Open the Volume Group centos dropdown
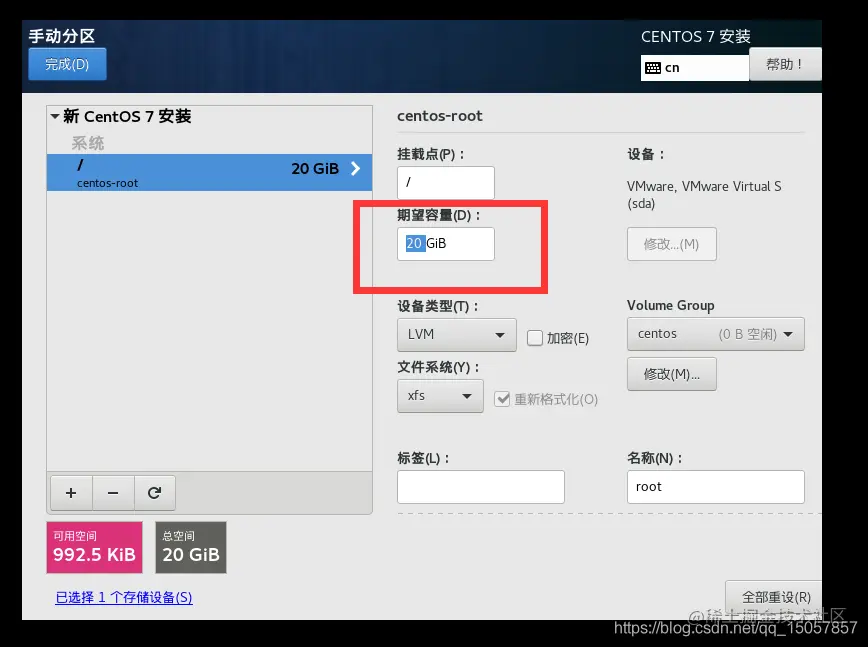 pos(715,334)
